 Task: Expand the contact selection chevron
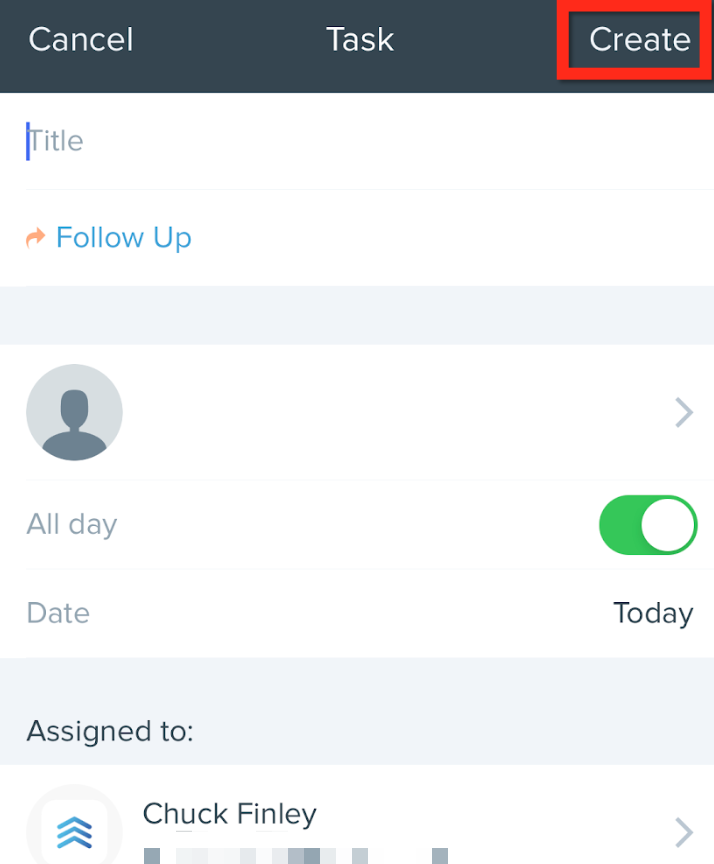(x=684, y=412)
